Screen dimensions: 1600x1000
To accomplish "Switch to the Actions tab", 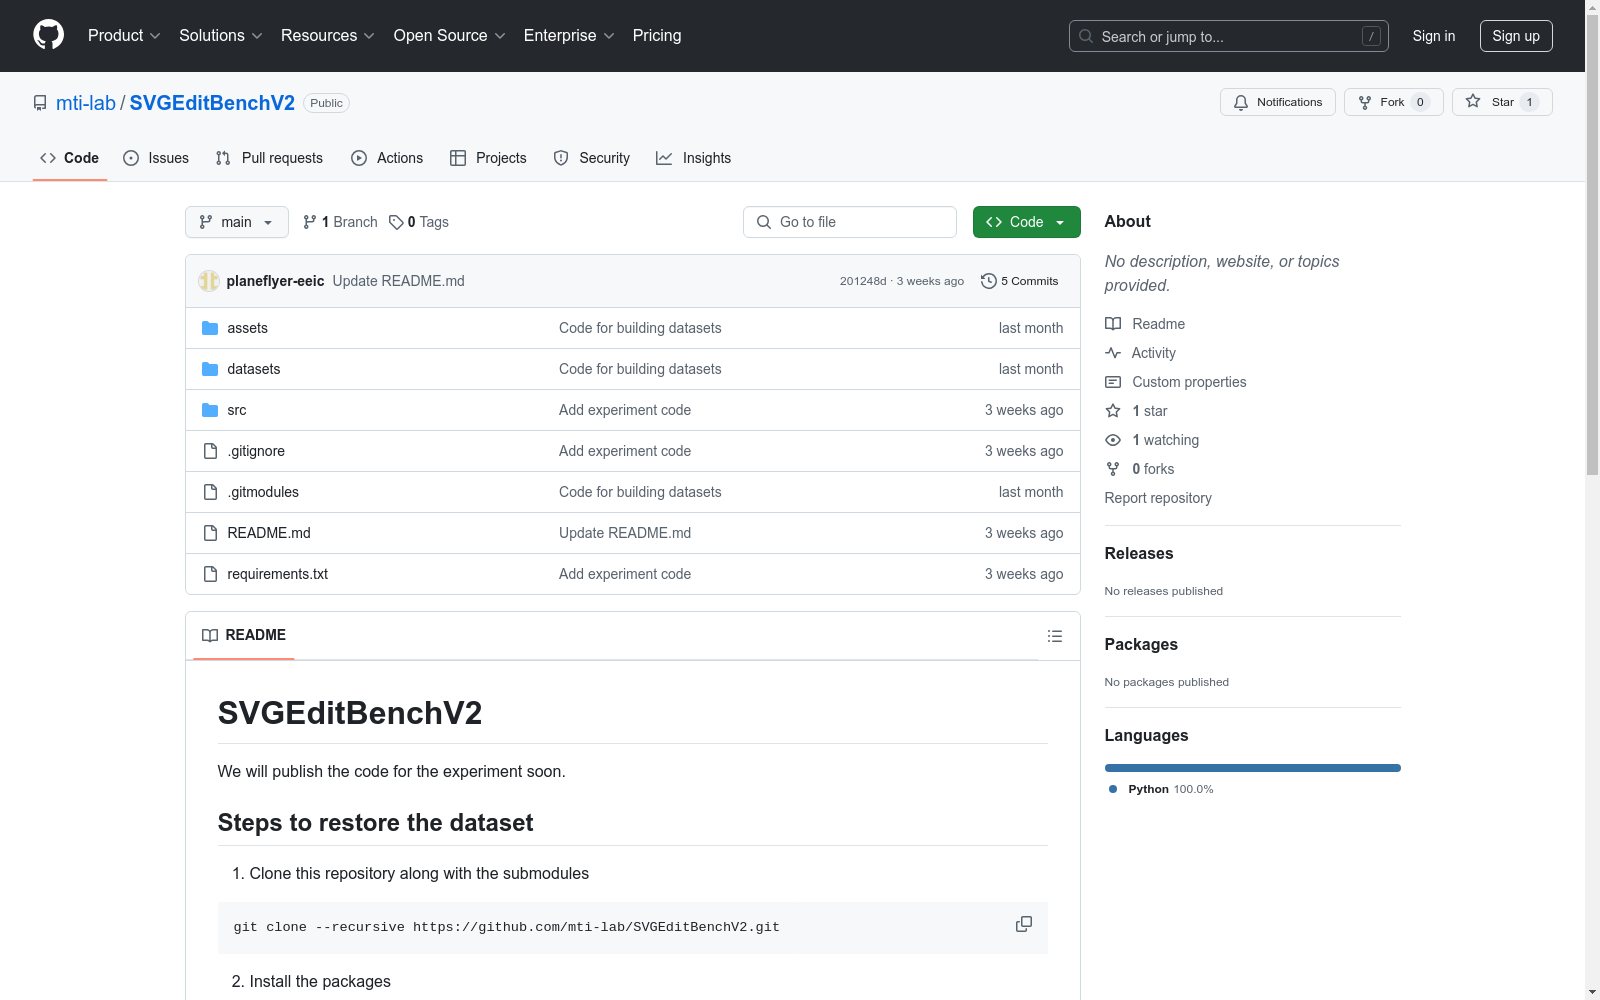I will click(387, 158).
